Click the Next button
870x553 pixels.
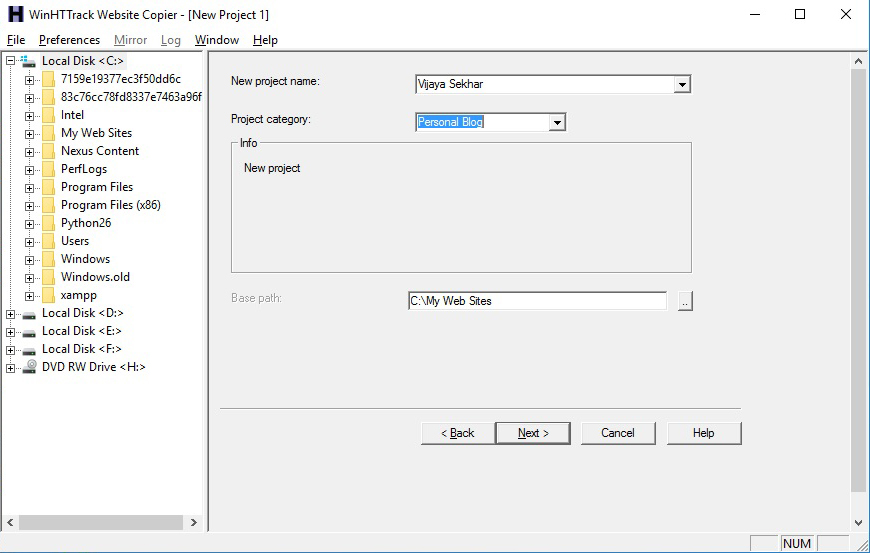(533, 433)
